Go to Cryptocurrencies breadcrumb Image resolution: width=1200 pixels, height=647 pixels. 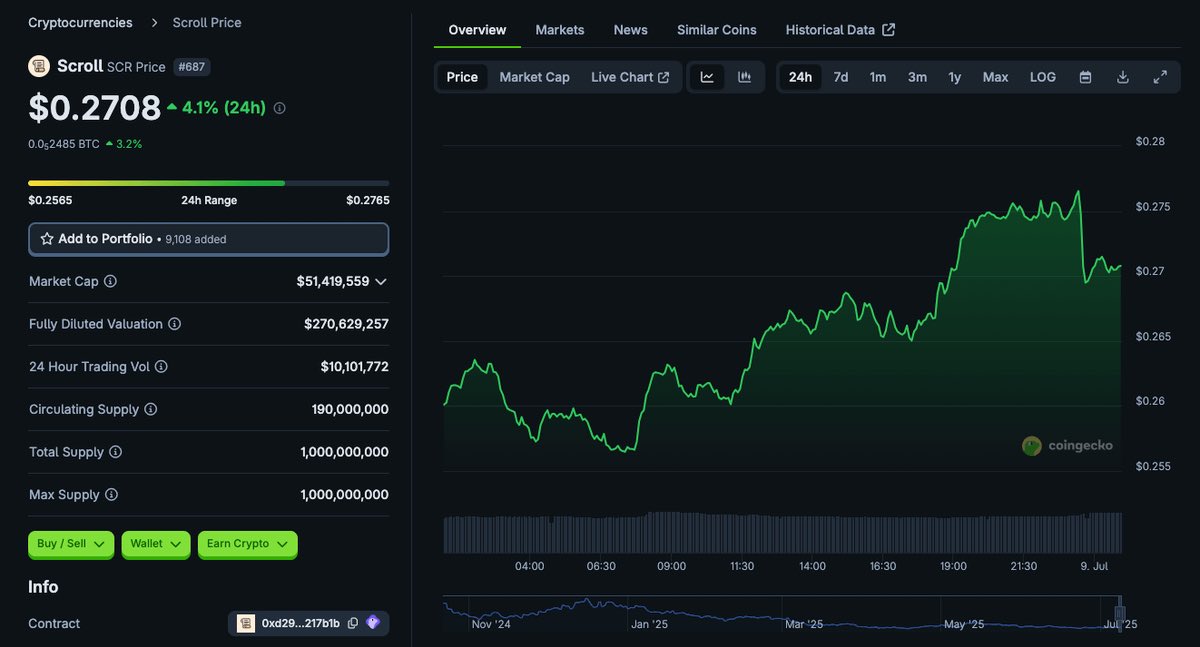click(80, 22)
